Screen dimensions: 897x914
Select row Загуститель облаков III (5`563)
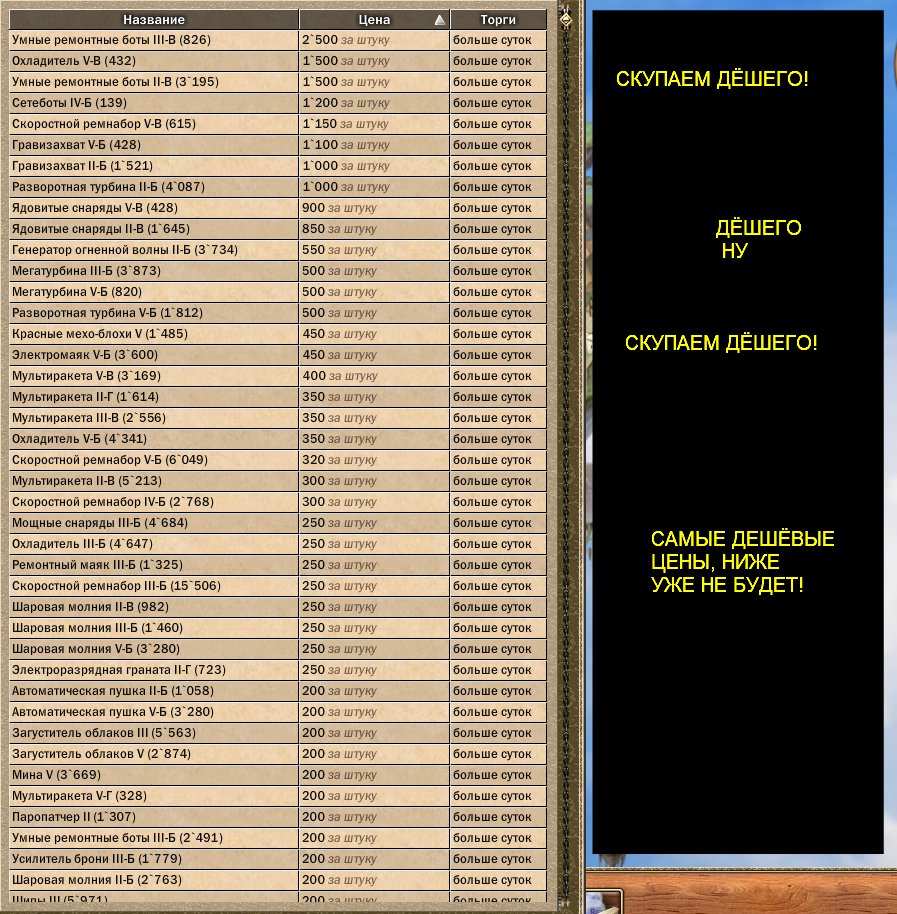pos(278,733)
